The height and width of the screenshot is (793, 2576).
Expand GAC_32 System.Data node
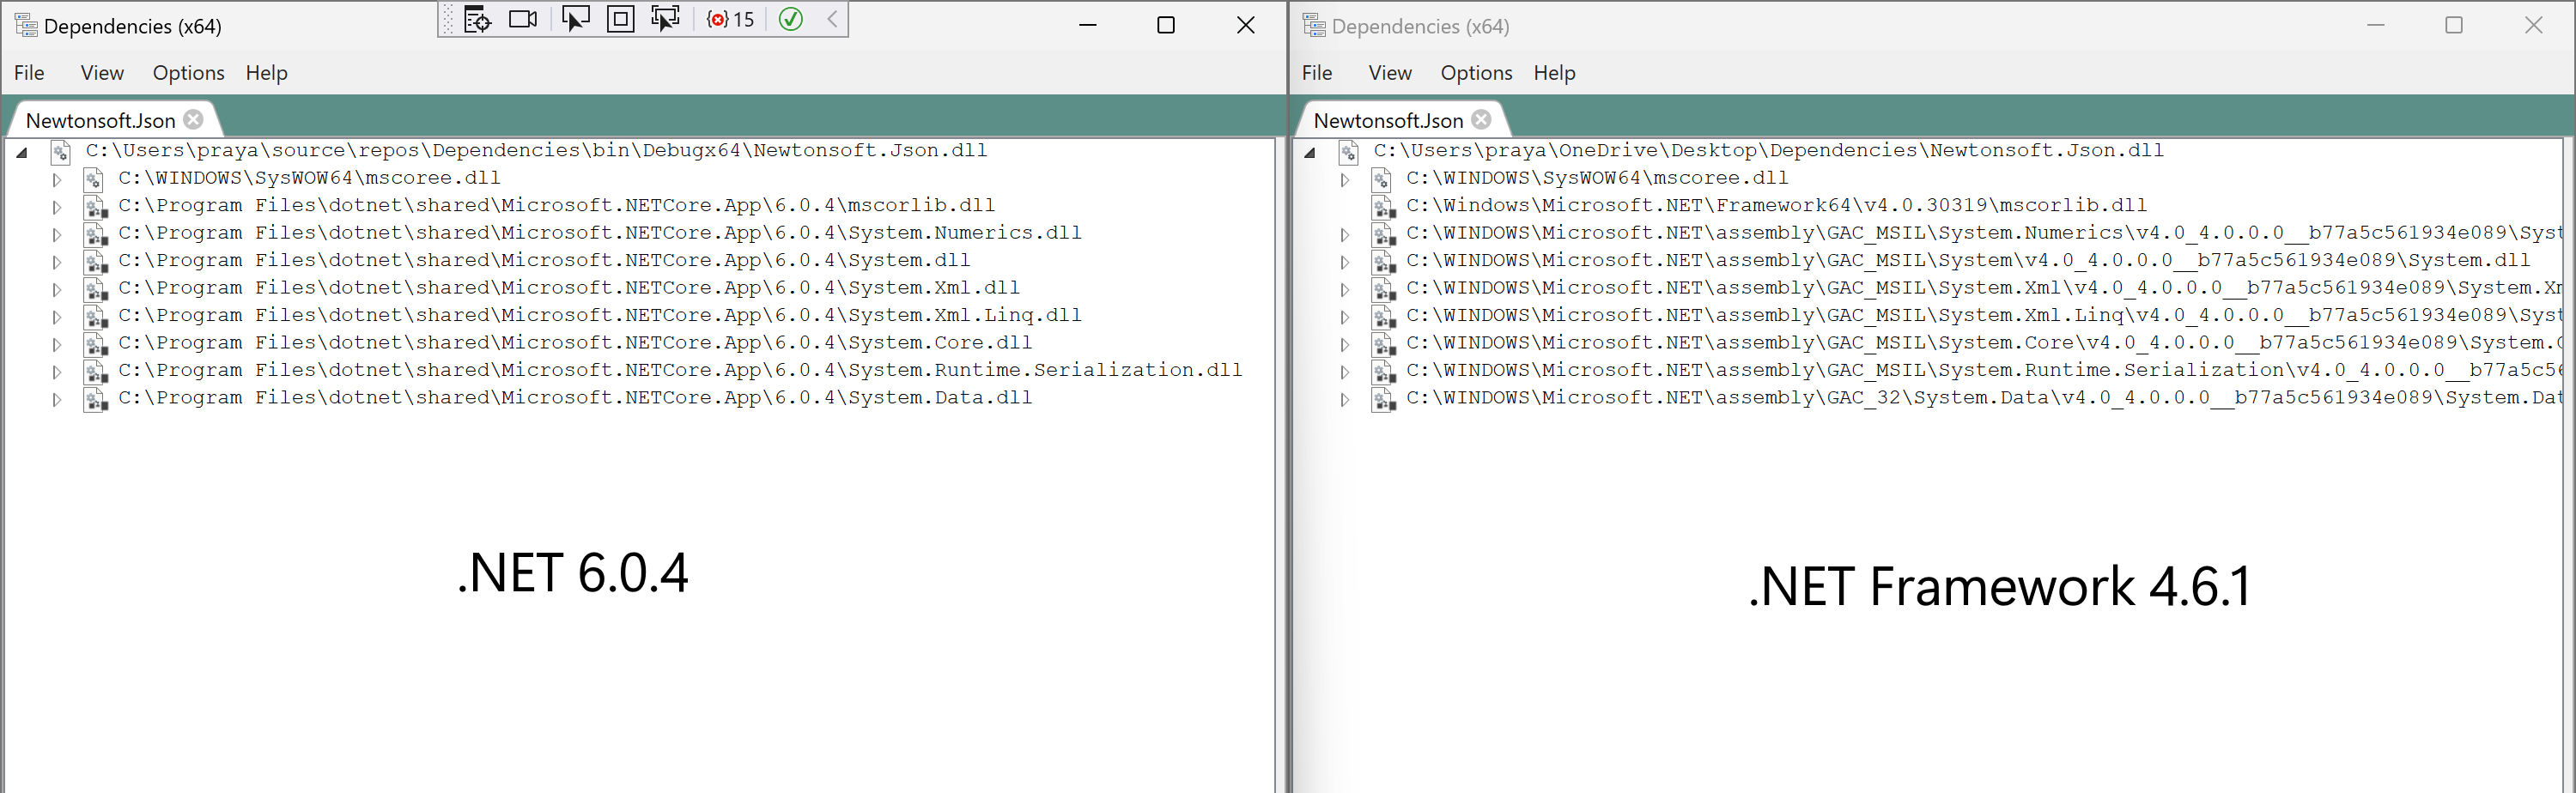1345,400
